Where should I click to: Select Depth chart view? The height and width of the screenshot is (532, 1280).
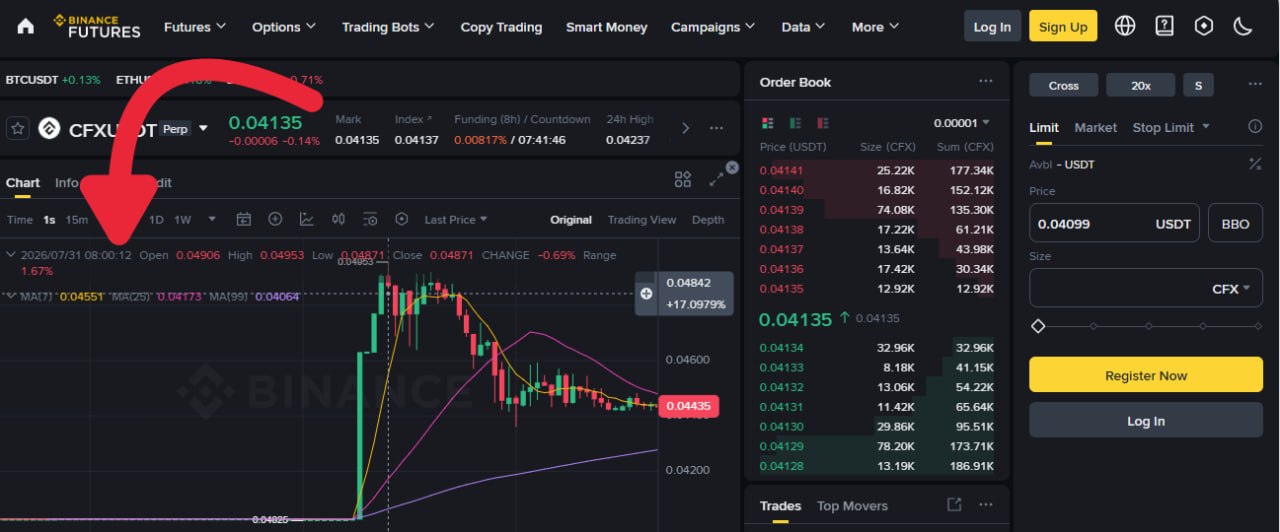coord(708,220)
